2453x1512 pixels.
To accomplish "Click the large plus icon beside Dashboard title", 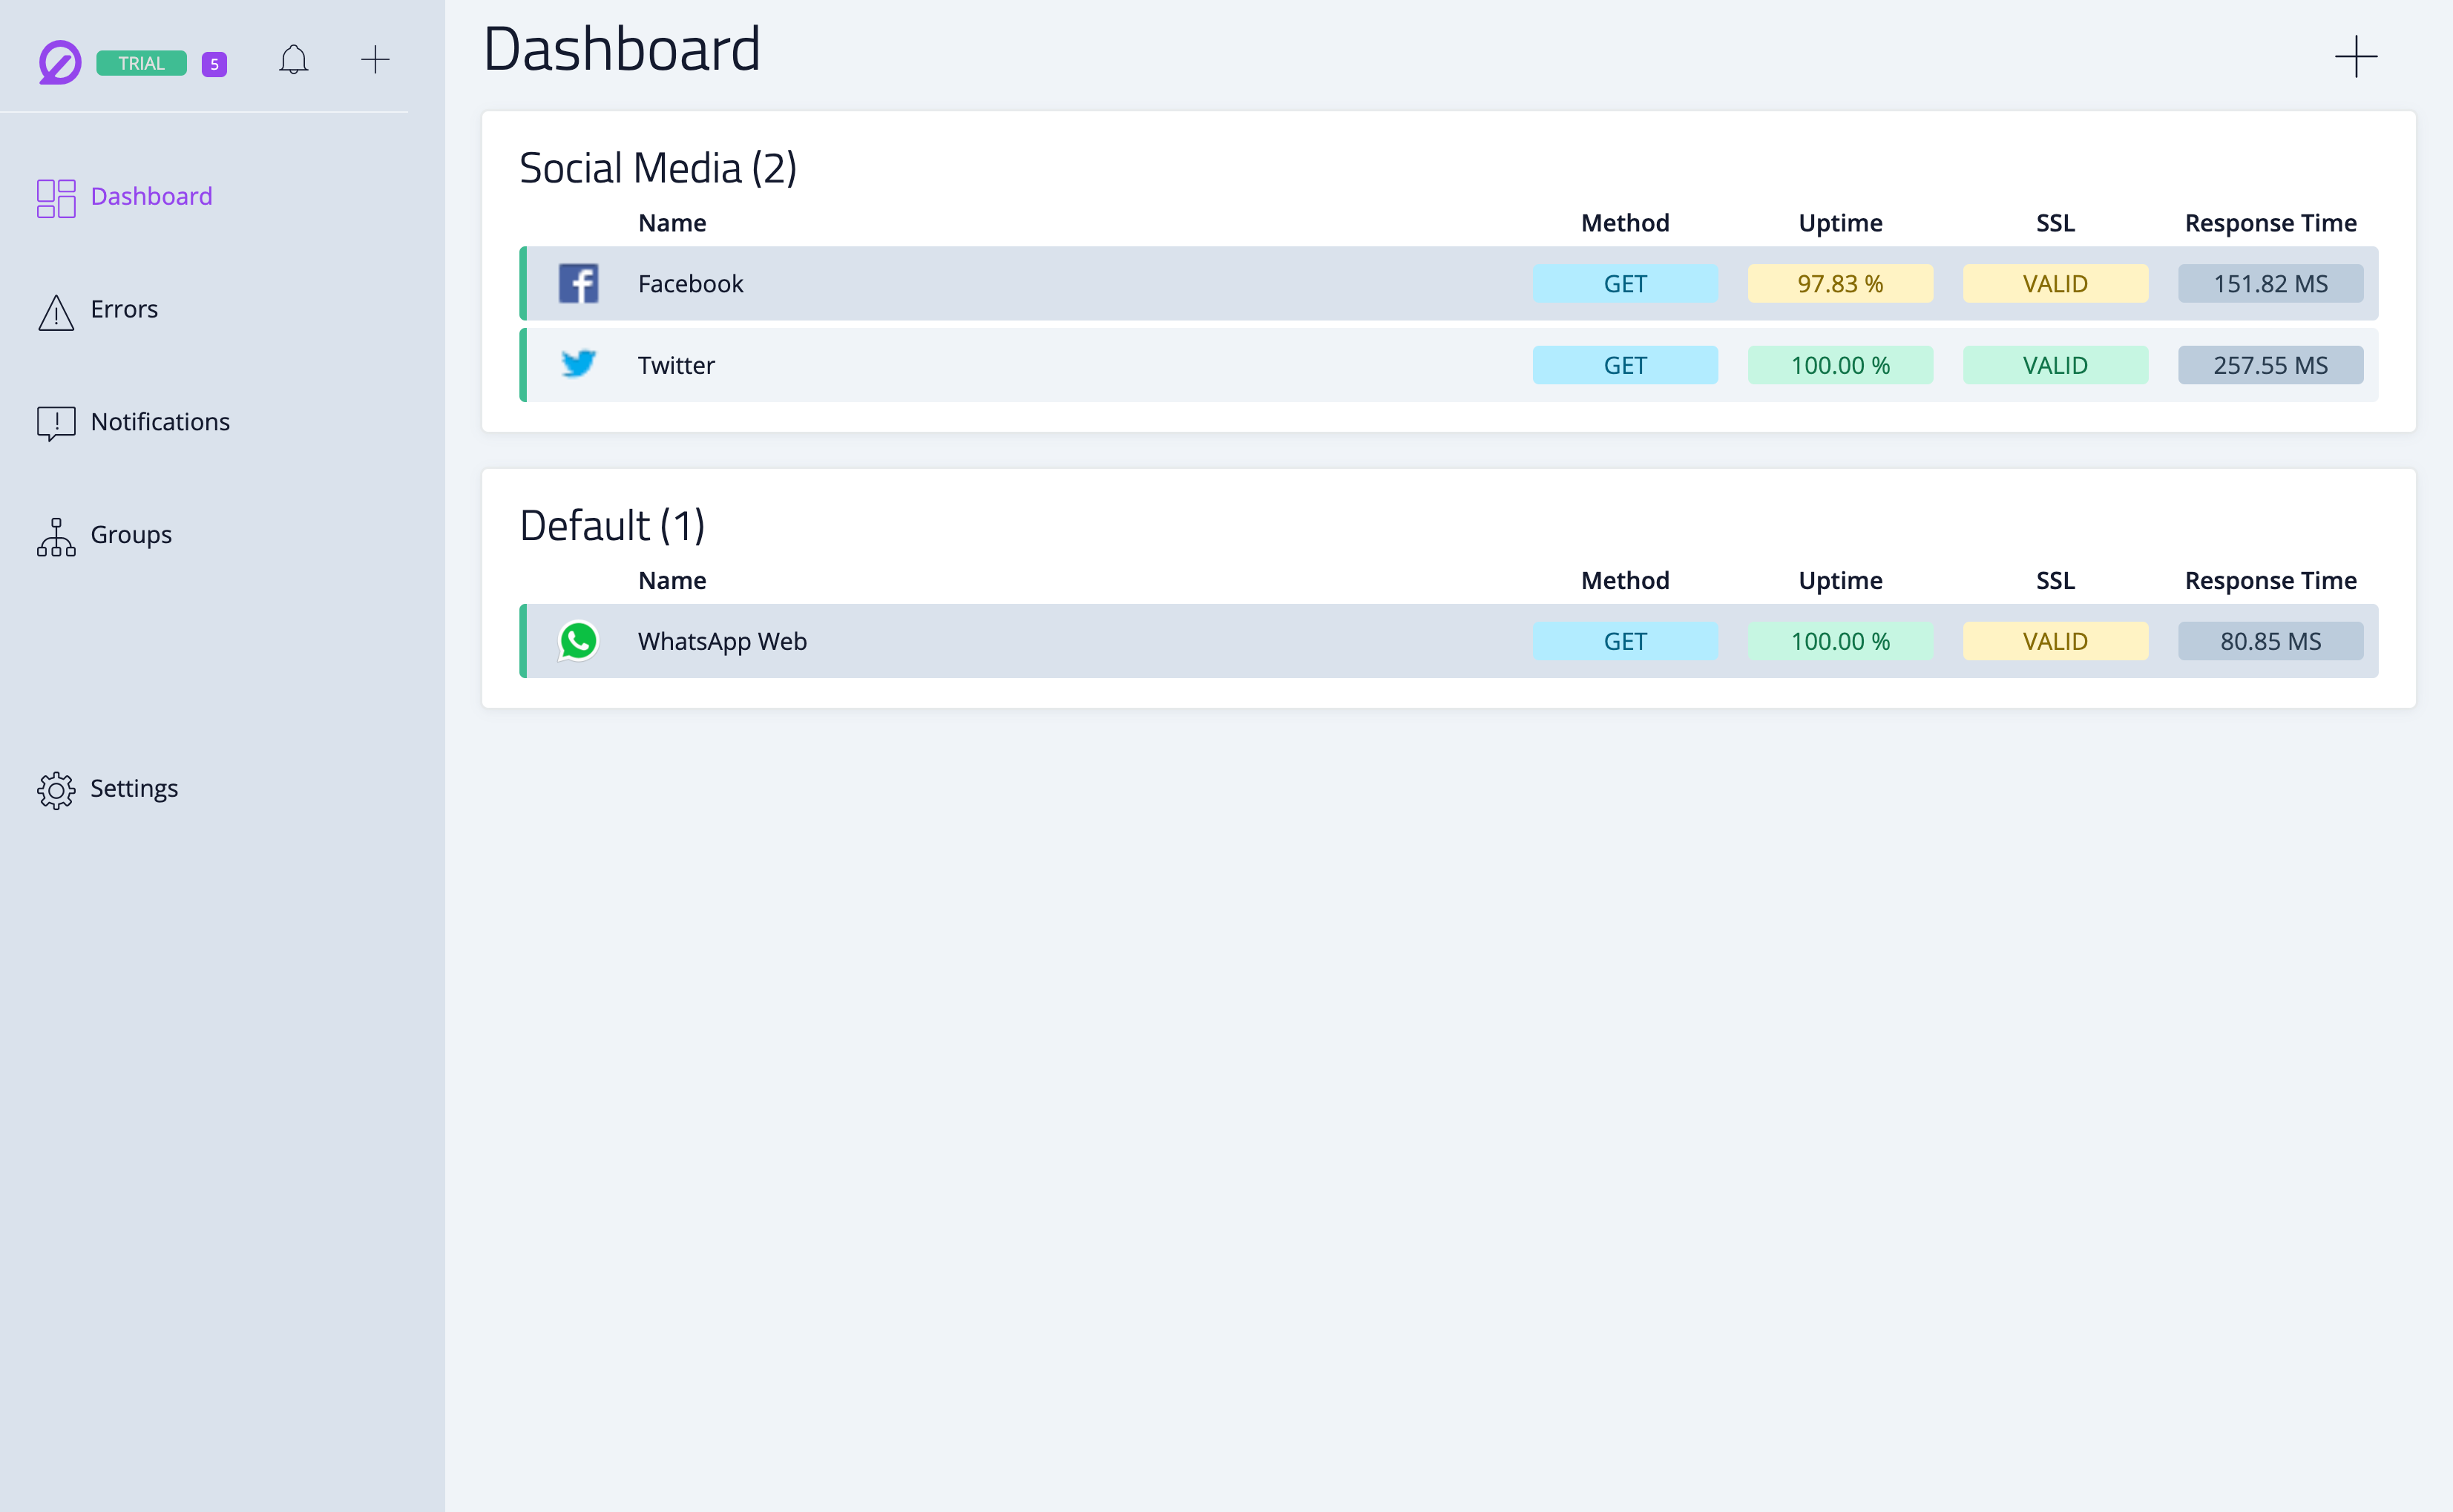I will click(x=2355, y=57).
